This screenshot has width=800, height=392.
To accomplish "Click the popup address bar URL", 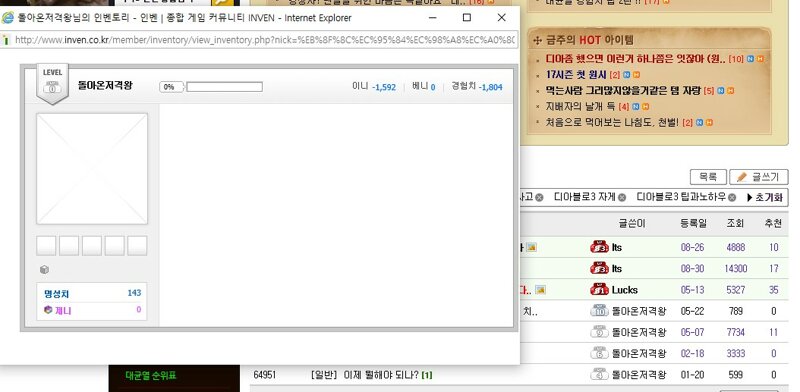I will click(264, 40).
